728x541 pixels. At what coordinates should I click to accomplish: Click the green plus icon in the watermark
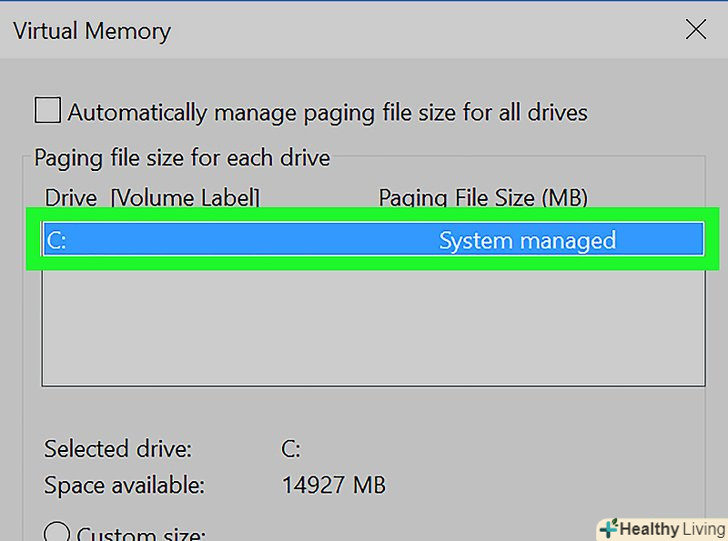pos(608,528)
